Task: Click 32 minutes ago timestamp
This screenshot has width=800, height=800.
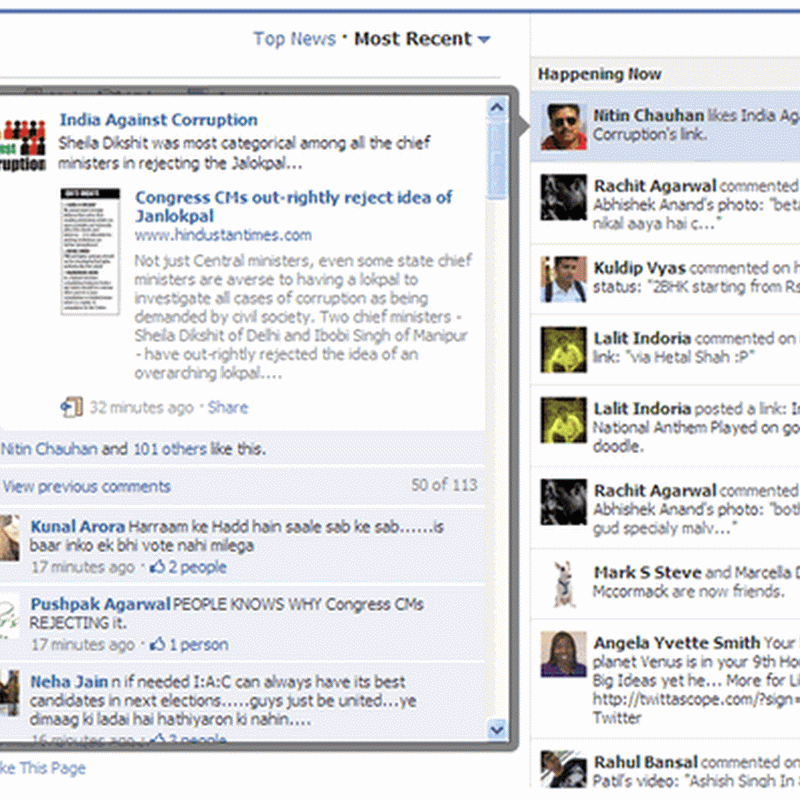Action: pos(142,407)
